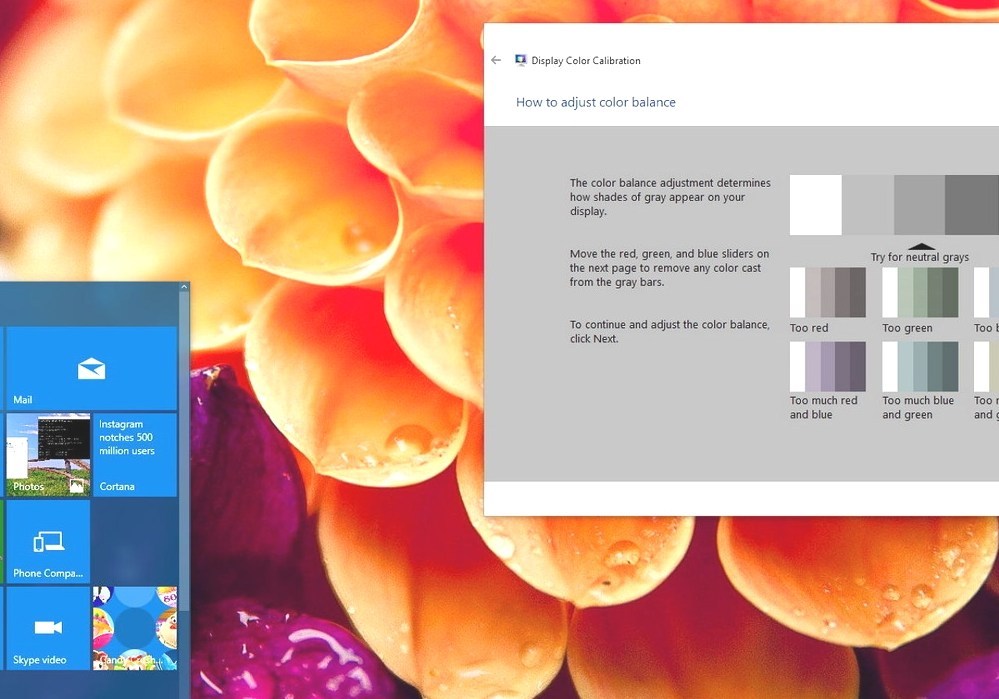The height and width of the screenshot is (699, 999).
Task: Select the 'Too green' example swatch
Action: (919, 291)
